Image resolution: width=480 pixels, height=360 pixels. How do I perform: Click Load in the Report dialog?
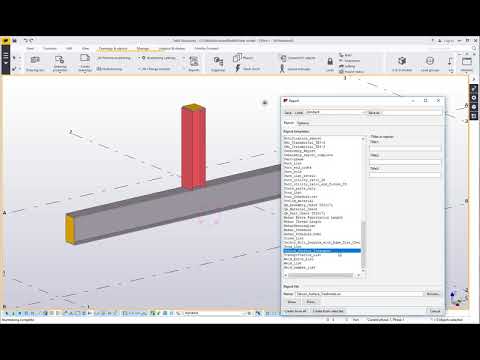point(299,113)
